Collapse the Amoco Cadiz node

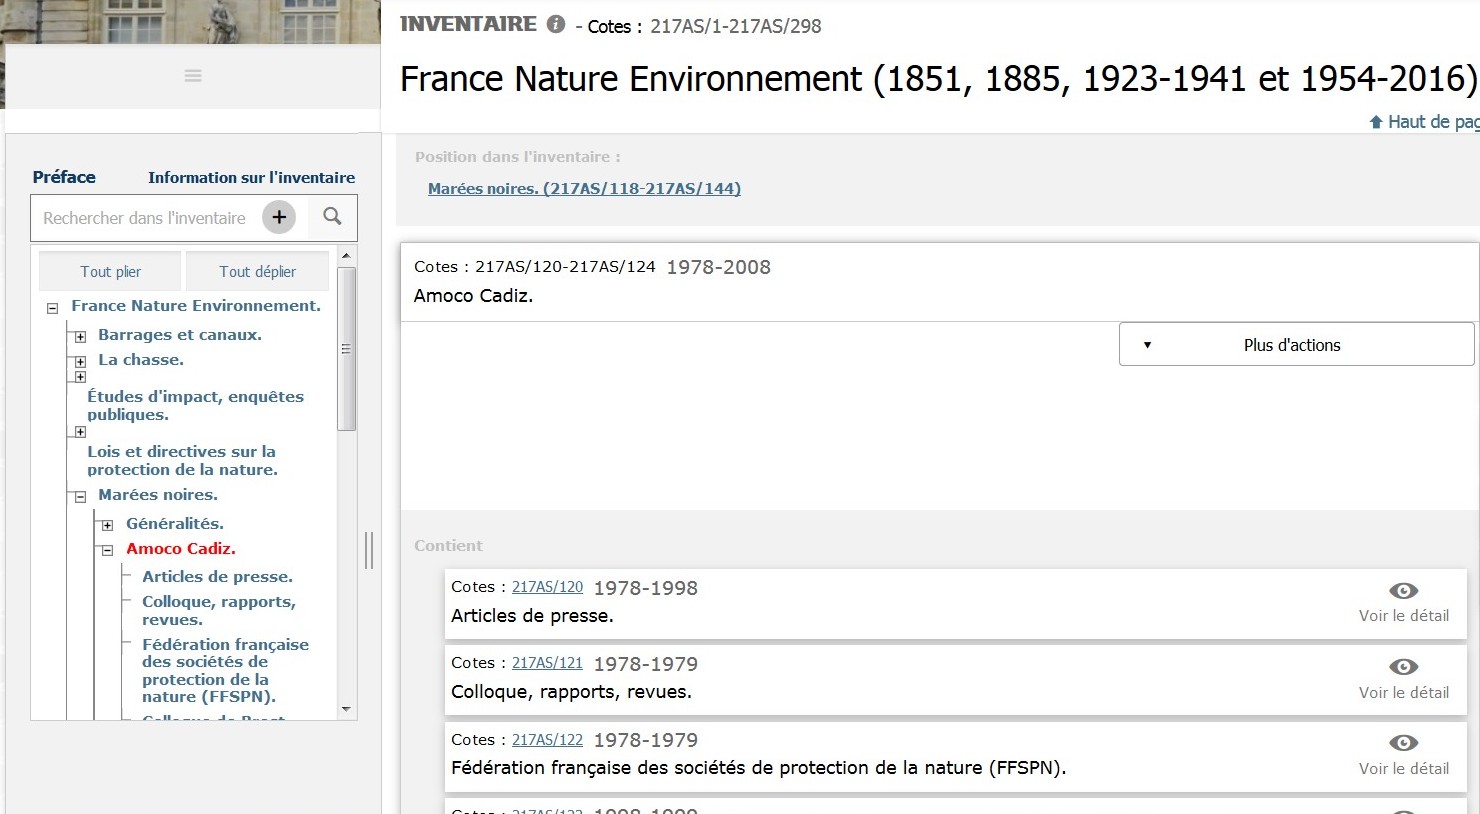tap(107, 550)
